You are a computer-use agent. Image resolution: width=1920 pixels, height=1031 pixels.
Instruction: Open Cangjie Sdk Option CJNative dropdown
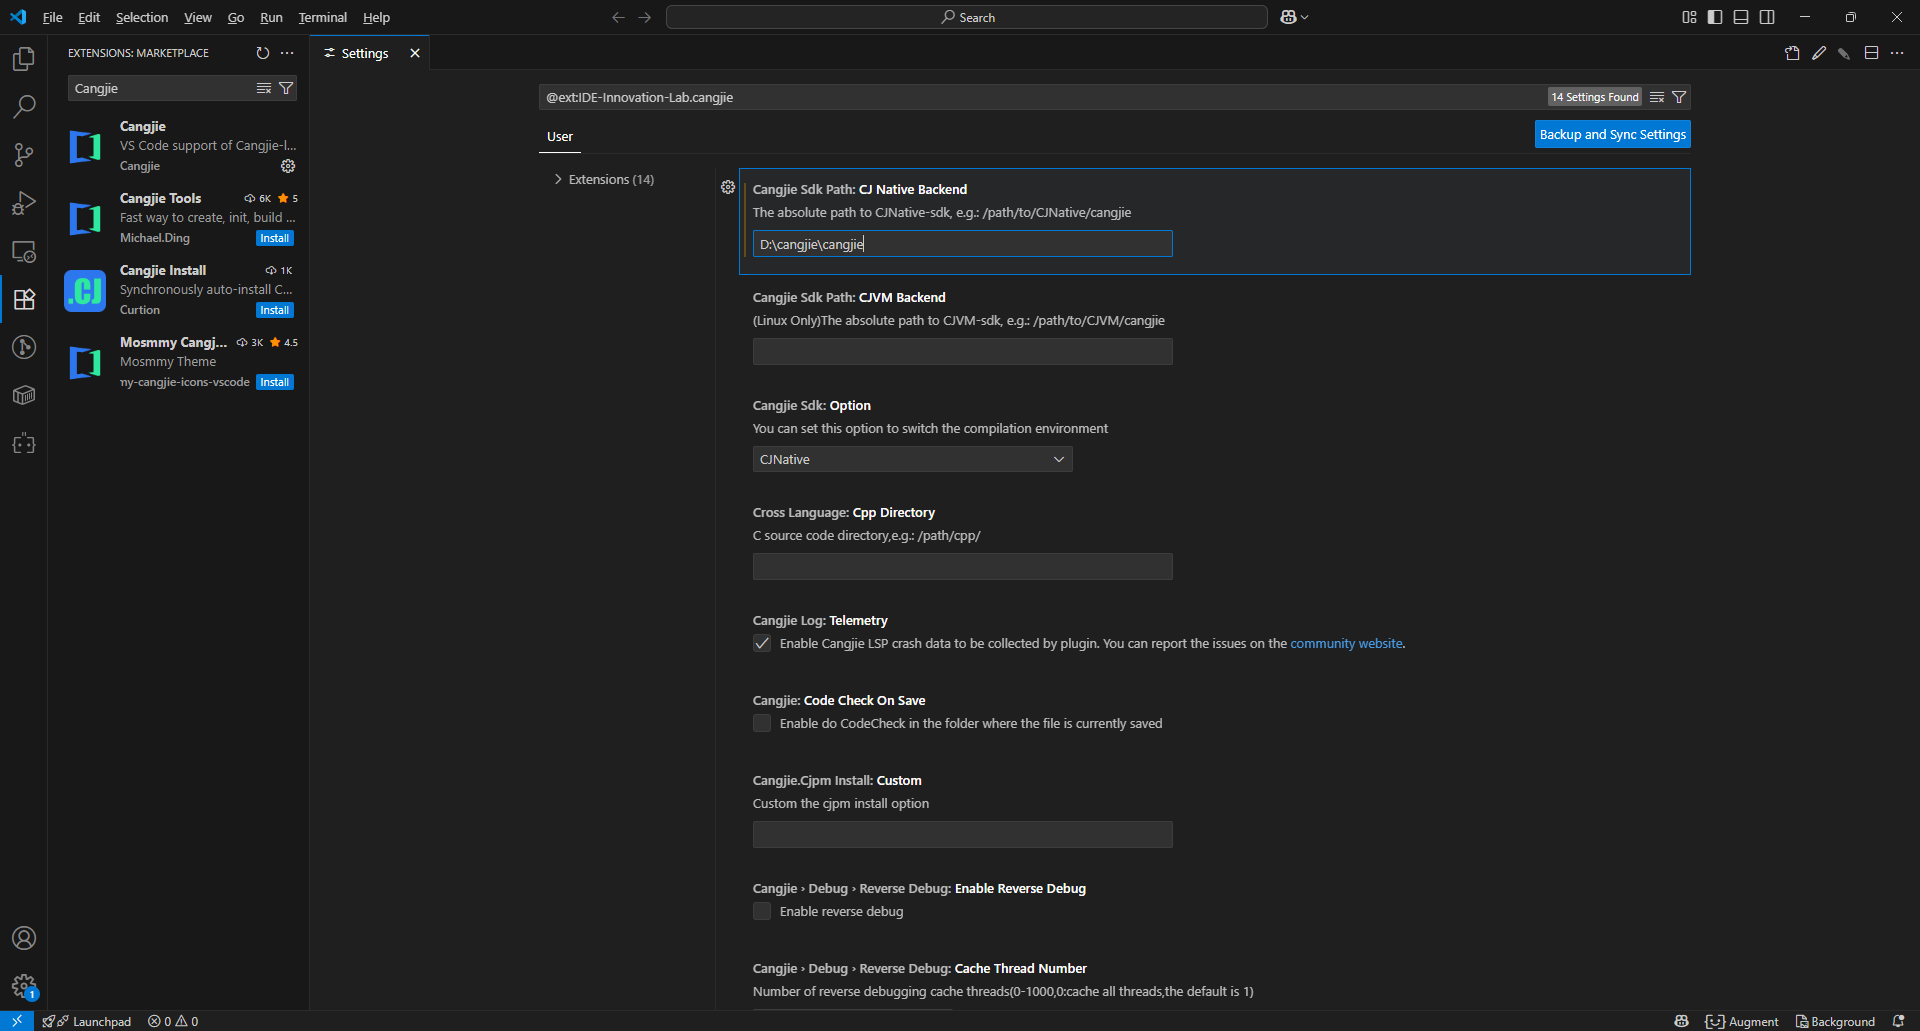912,459
